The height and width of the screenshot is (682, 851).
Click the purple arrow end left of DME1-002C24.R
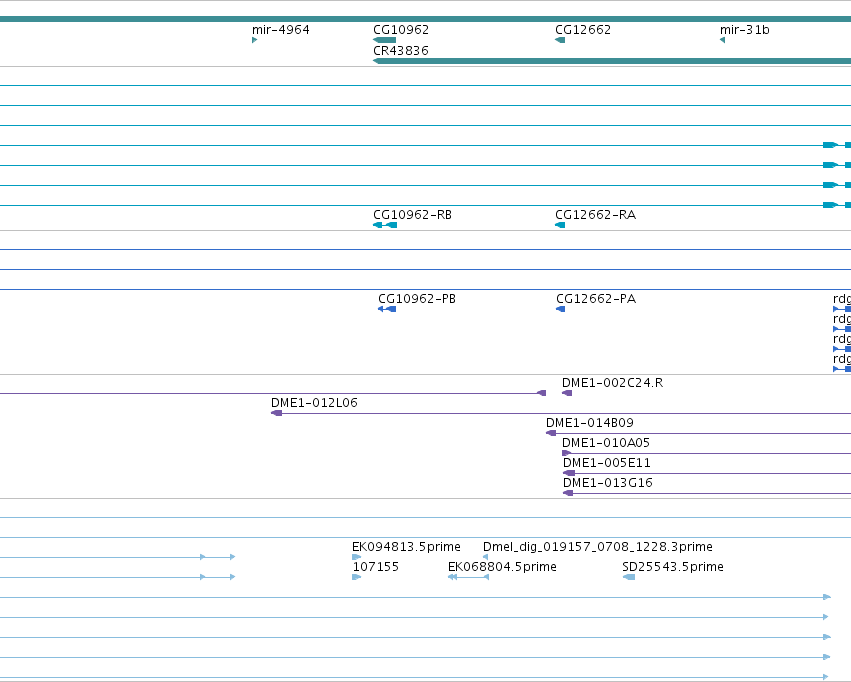click(541, 393)
